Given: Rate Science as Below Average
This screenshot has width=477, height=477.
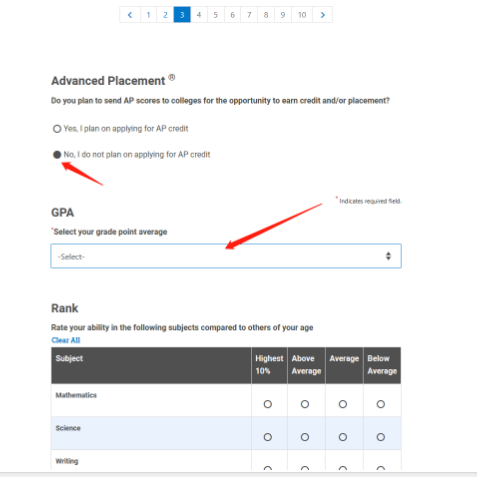Looking at the screenshot, I should (381, 437).
